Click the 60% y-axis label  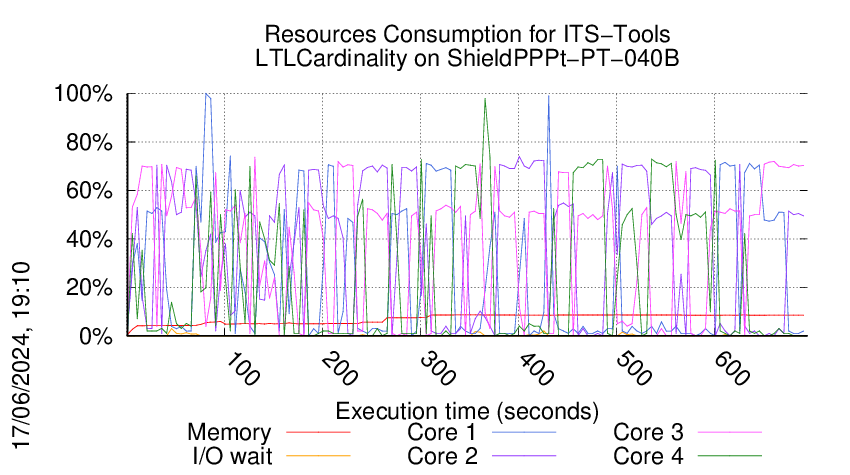click(89, 191)
